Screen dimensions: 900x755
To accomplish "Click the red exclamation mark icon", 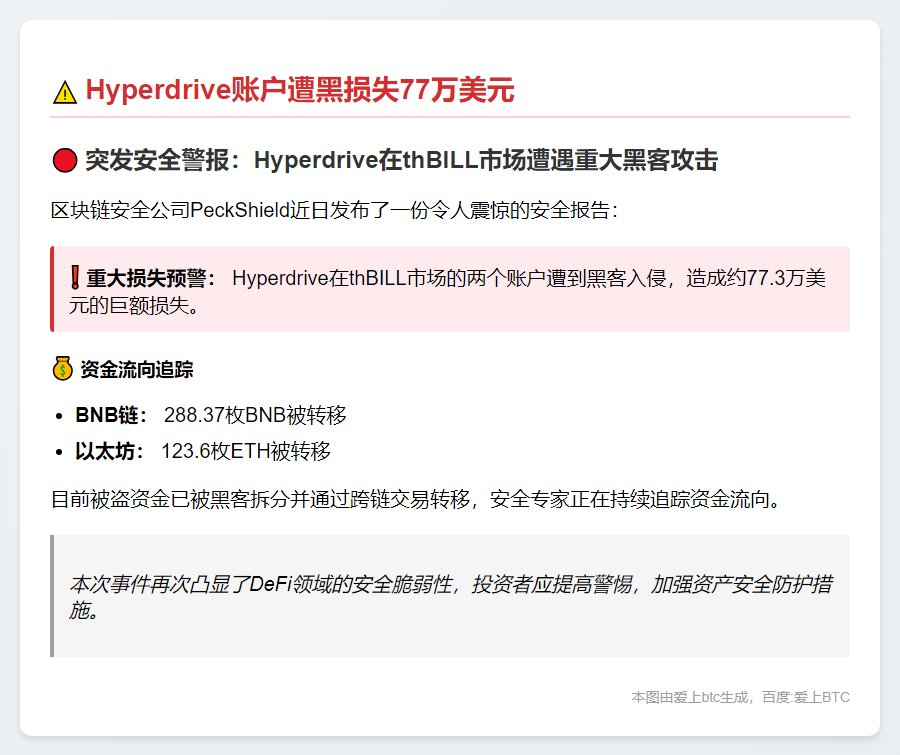I will point(76,278).
